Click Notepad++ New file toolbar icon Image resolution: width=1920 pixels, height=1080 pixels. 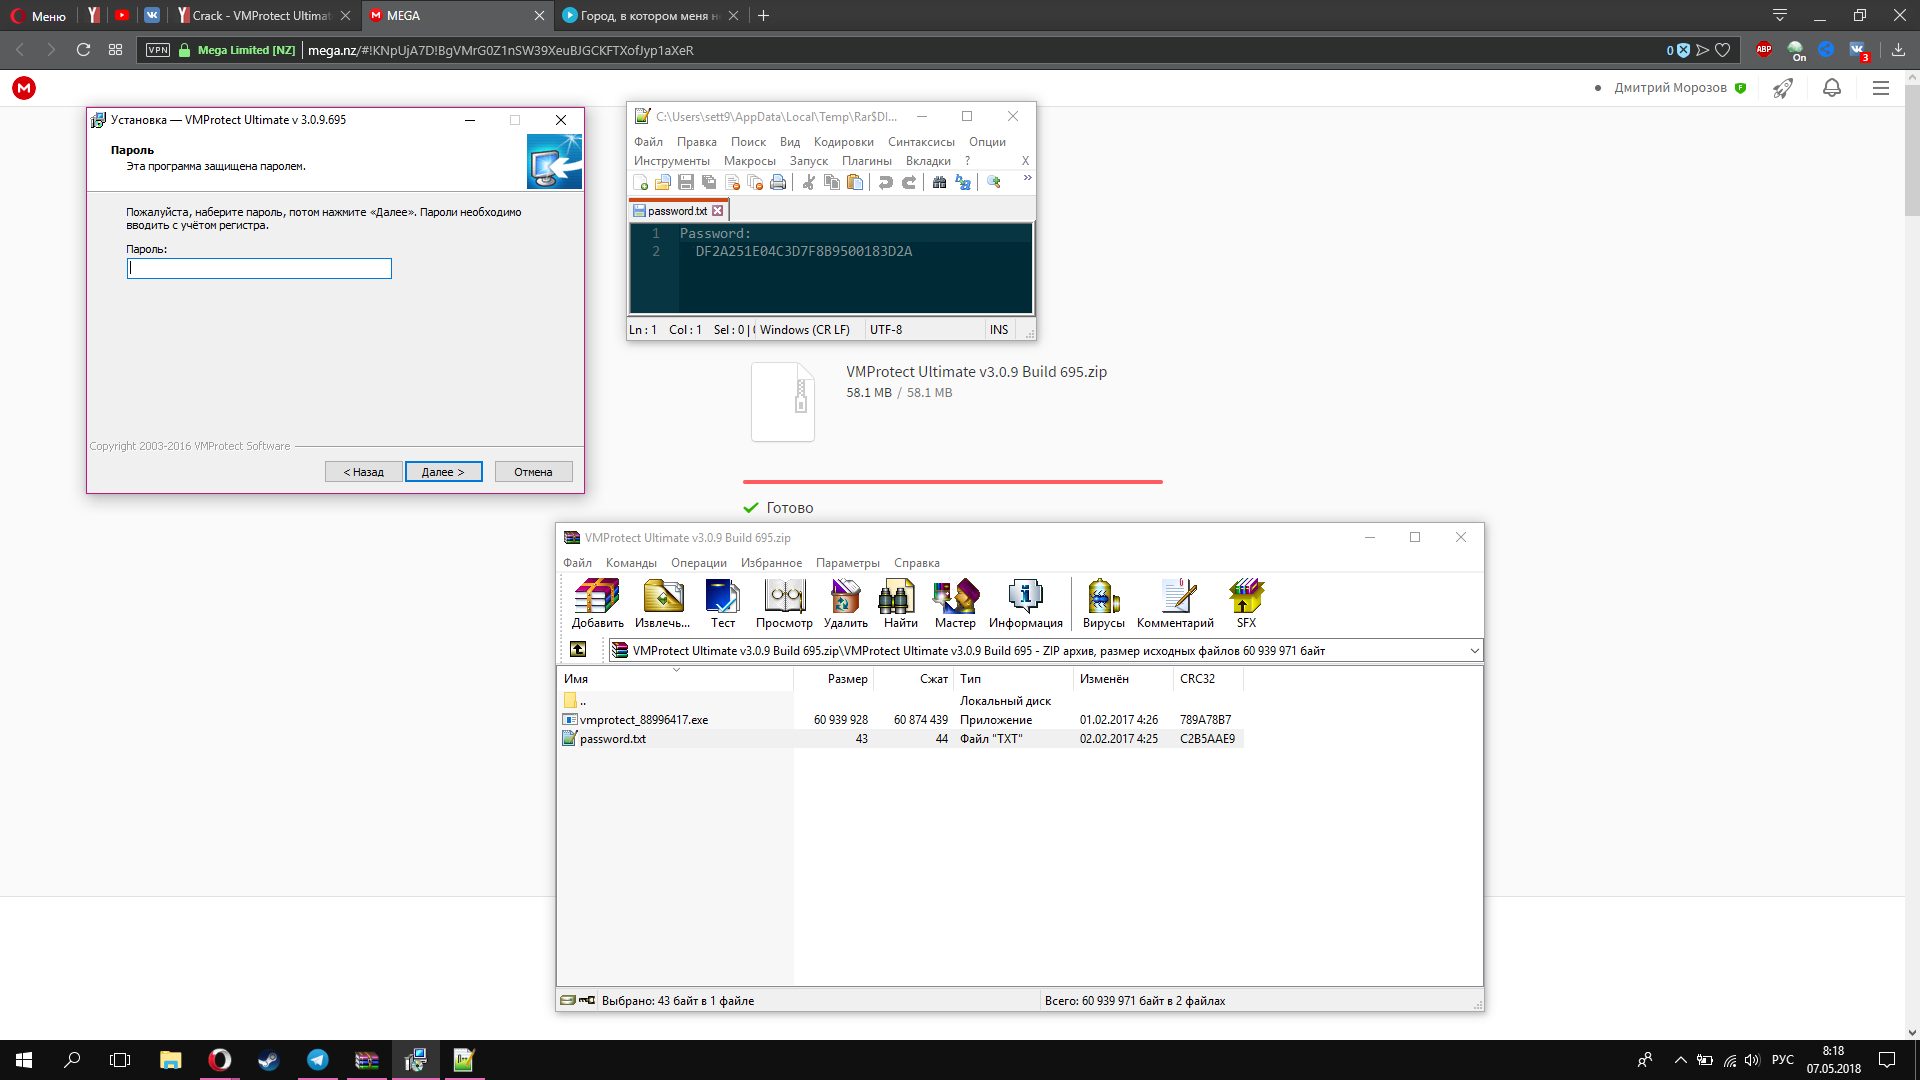point(640,182)
